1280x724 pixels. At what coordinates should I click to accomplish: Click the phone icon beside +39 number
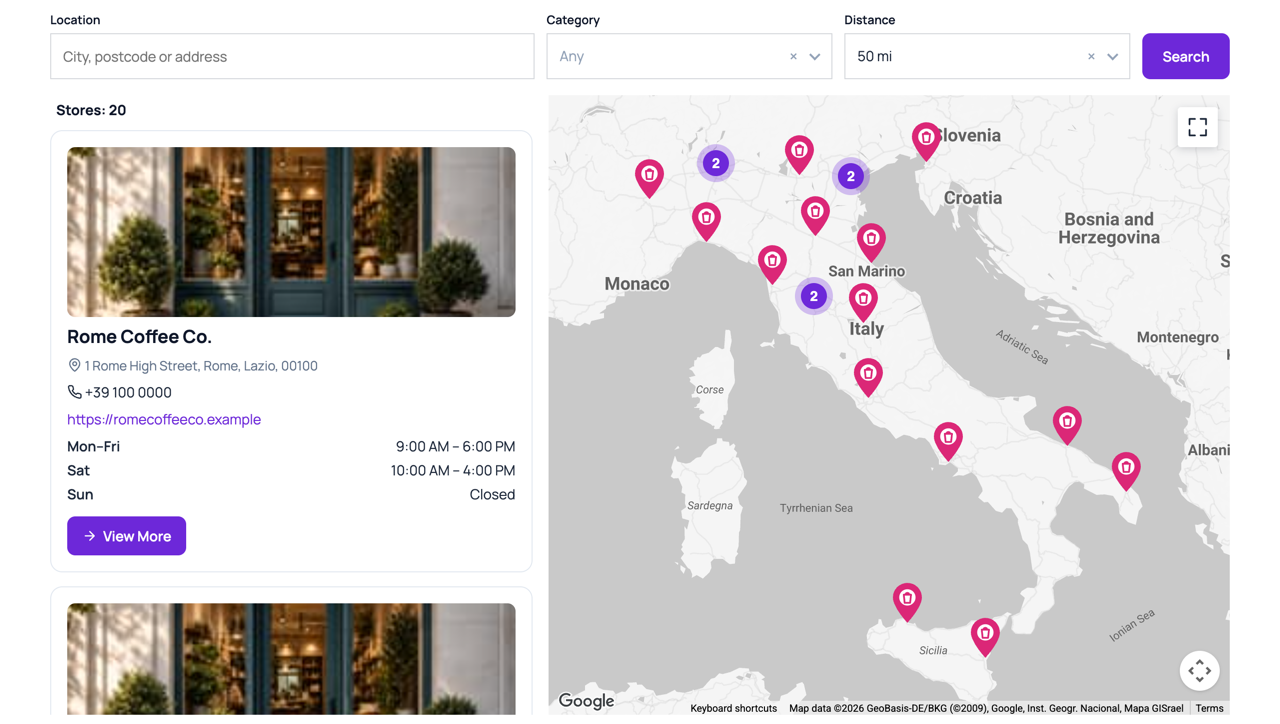click(74, 392)
